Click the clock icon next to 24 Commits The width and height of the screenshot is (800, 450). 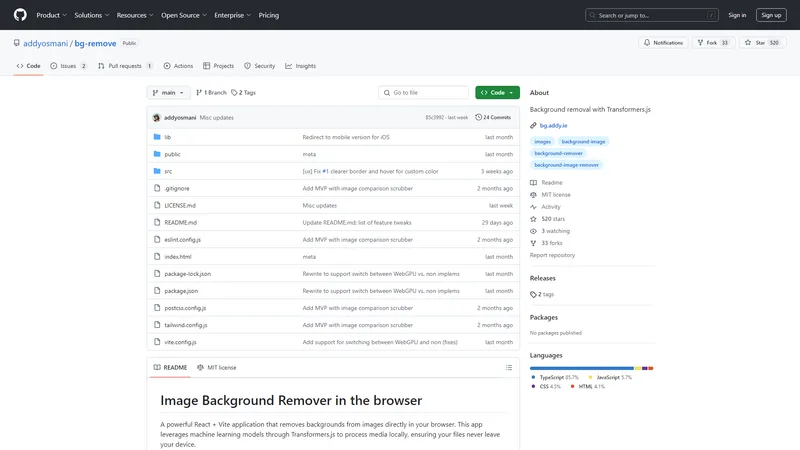479,117
